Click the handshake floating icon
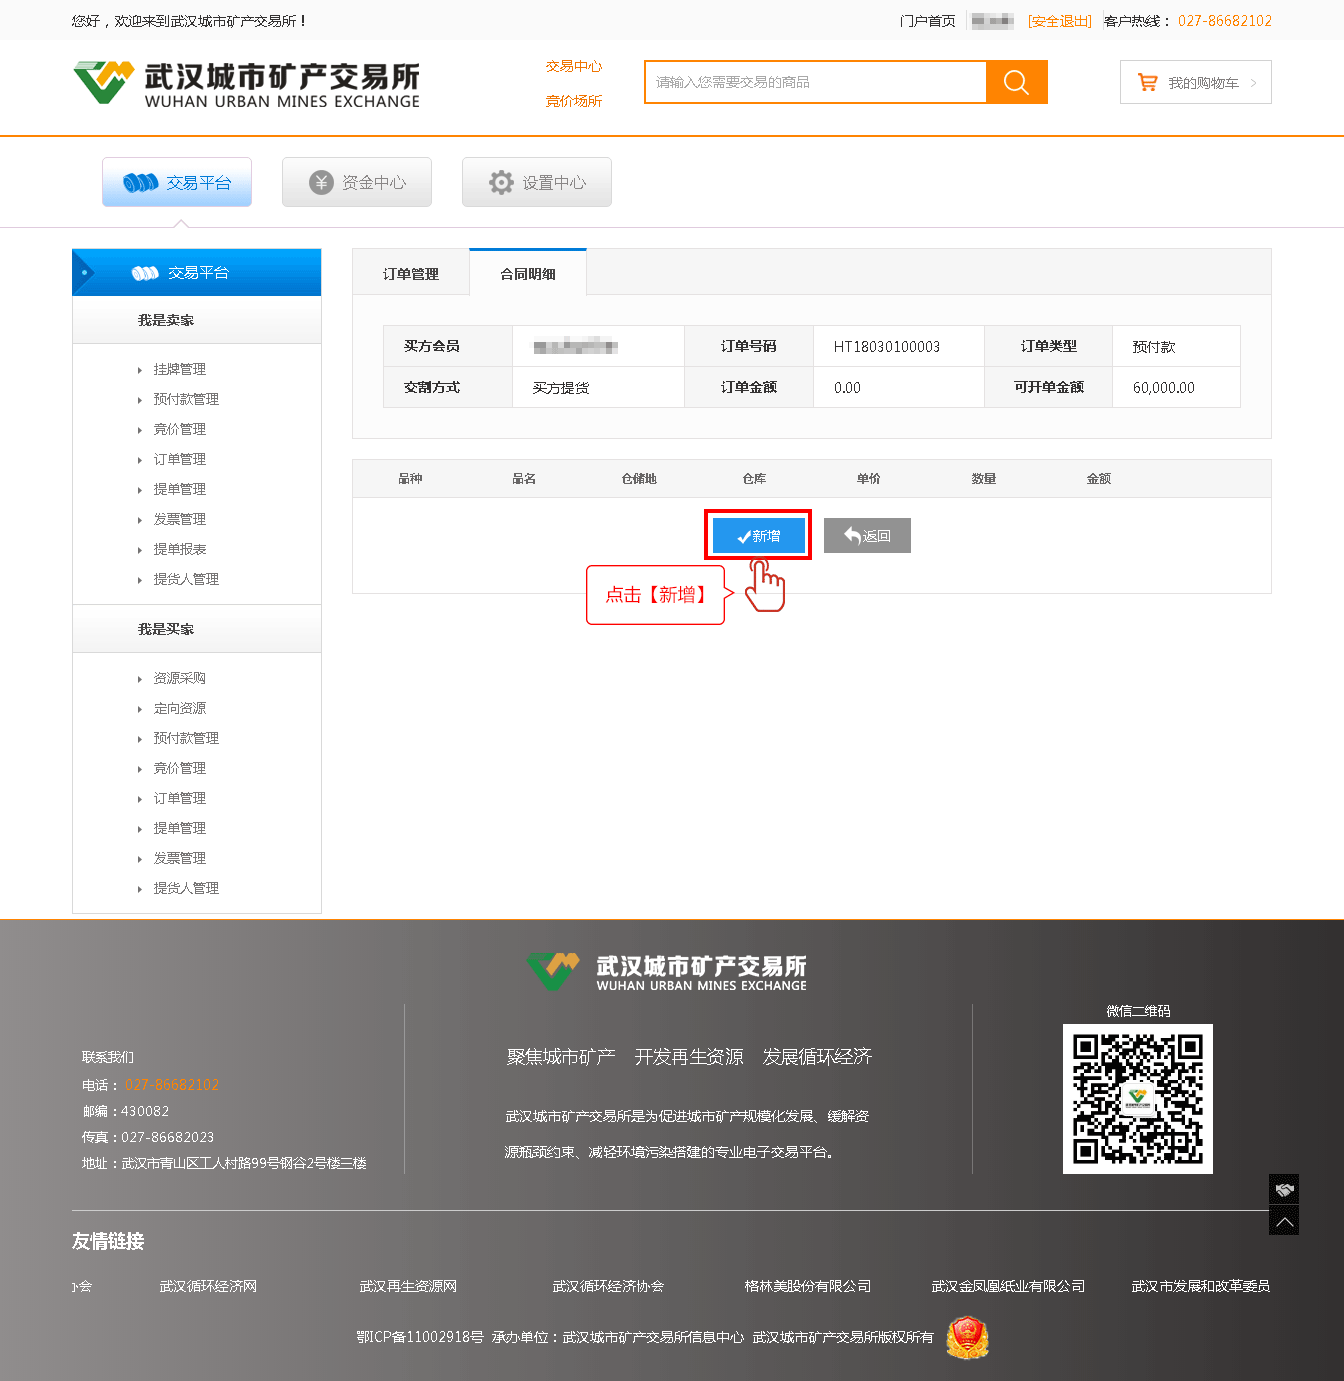 (x=1284, y=1189)
